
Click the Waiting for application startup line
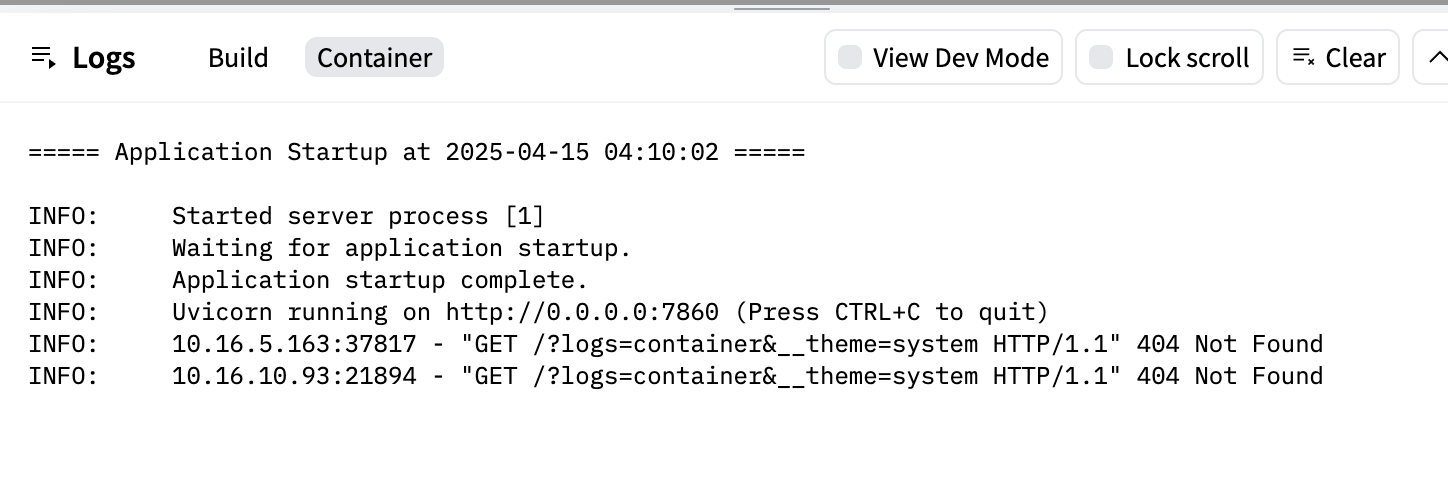pyautogui.click(x=330, y=248)
